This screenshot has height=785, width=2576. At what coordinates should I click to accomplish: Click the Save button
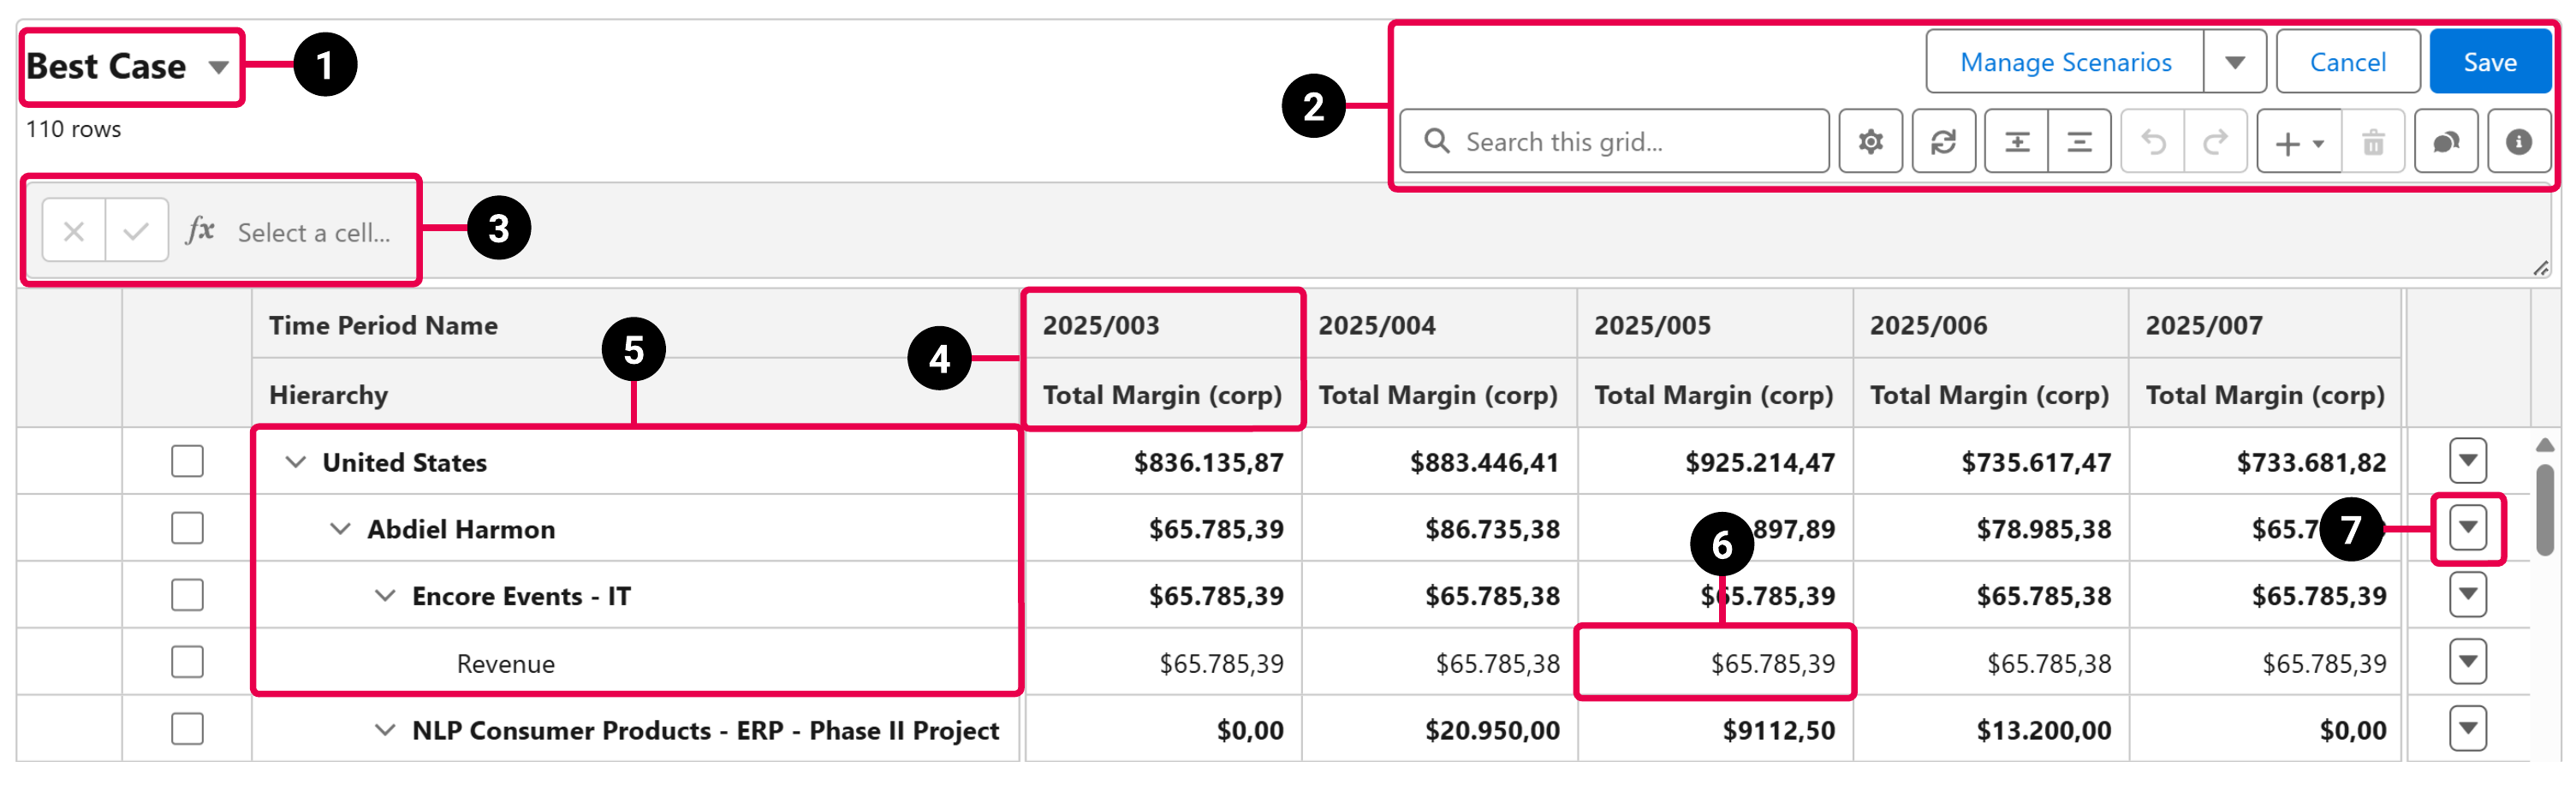(2489, 62)
